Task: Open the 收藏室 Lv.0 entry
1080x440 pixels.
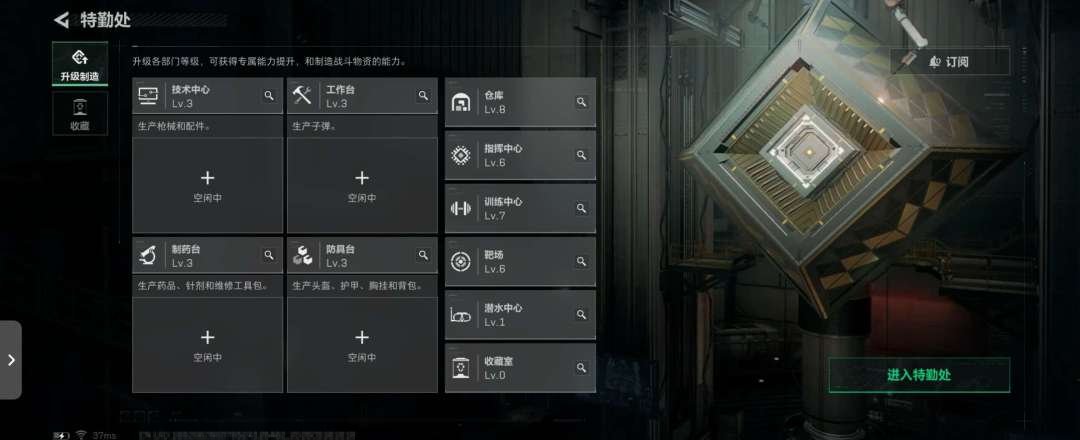Action: 520,368
